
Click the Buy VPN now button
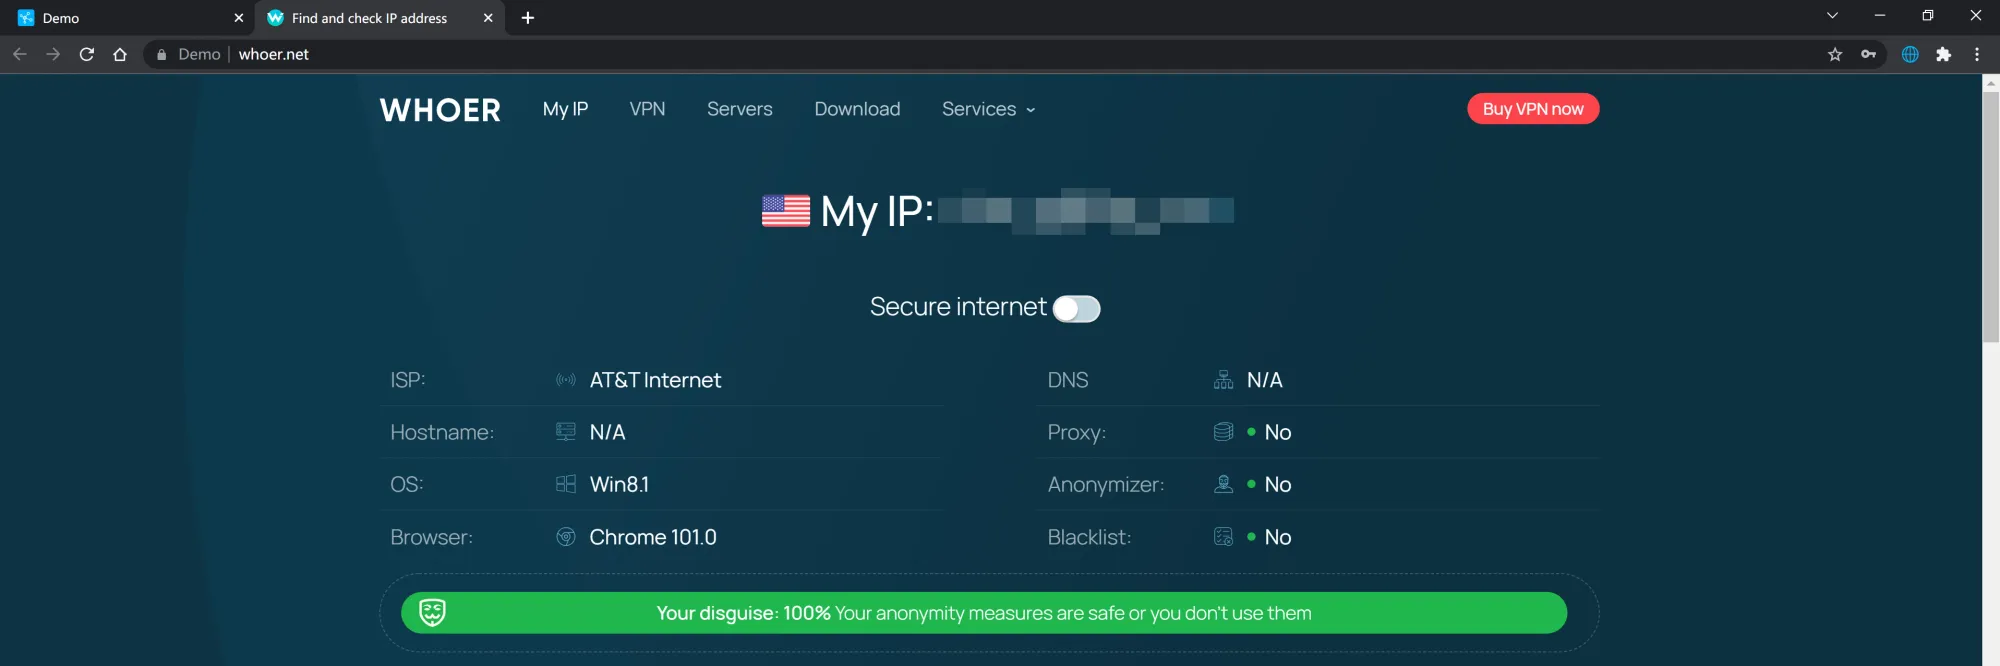tap(1532, 108)
